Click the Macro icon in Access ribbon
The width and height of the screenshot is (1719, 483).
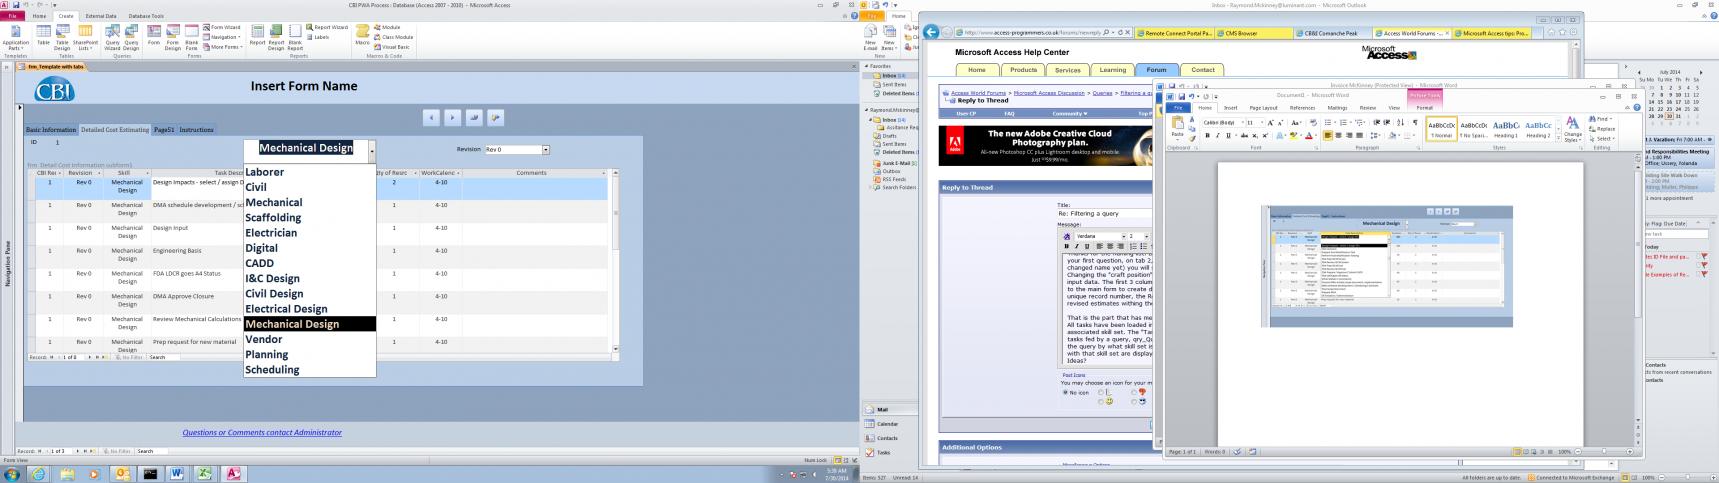(x=362, y=36)
